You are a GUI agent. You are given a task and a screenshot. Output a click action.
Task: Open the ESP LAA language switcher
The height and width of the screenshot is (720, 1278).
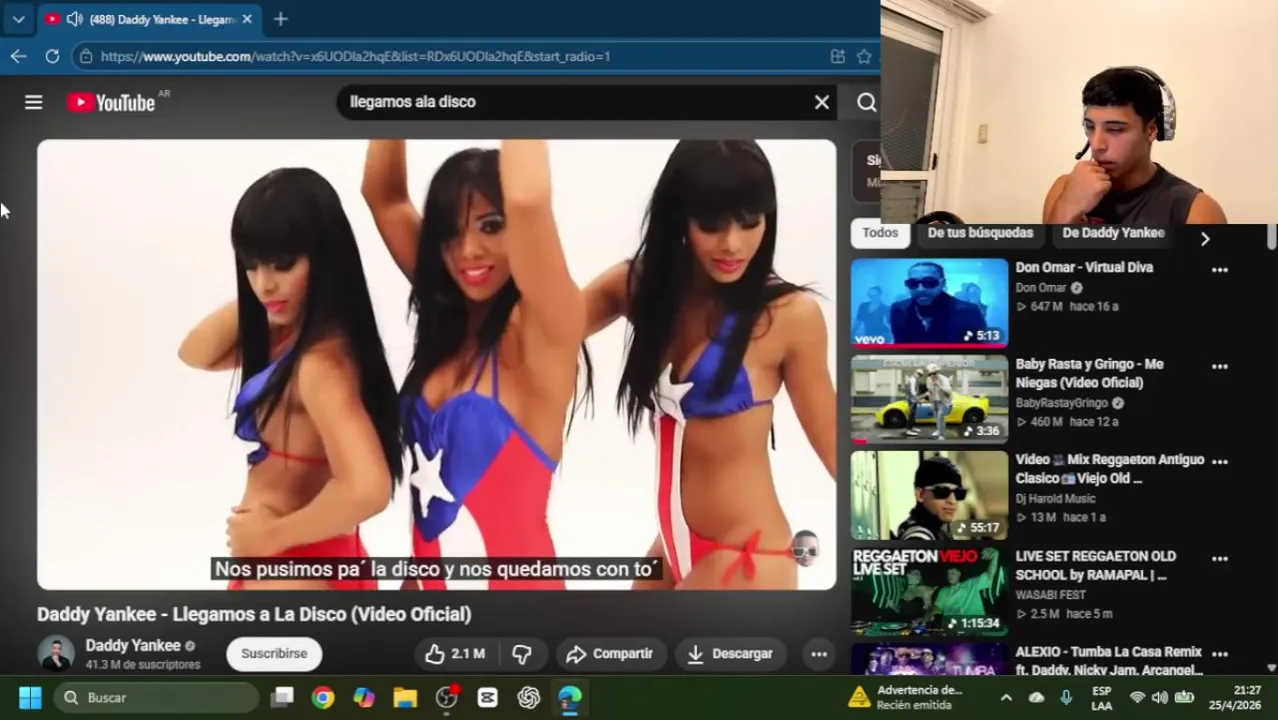point(1101,697)
